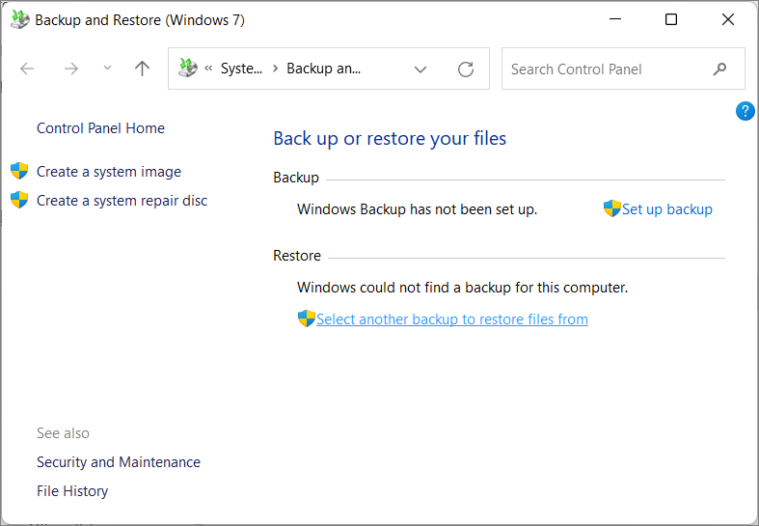759x526 pixels.
Task: Open the recent locations dropdown chevron
Action: coord(107,68)
